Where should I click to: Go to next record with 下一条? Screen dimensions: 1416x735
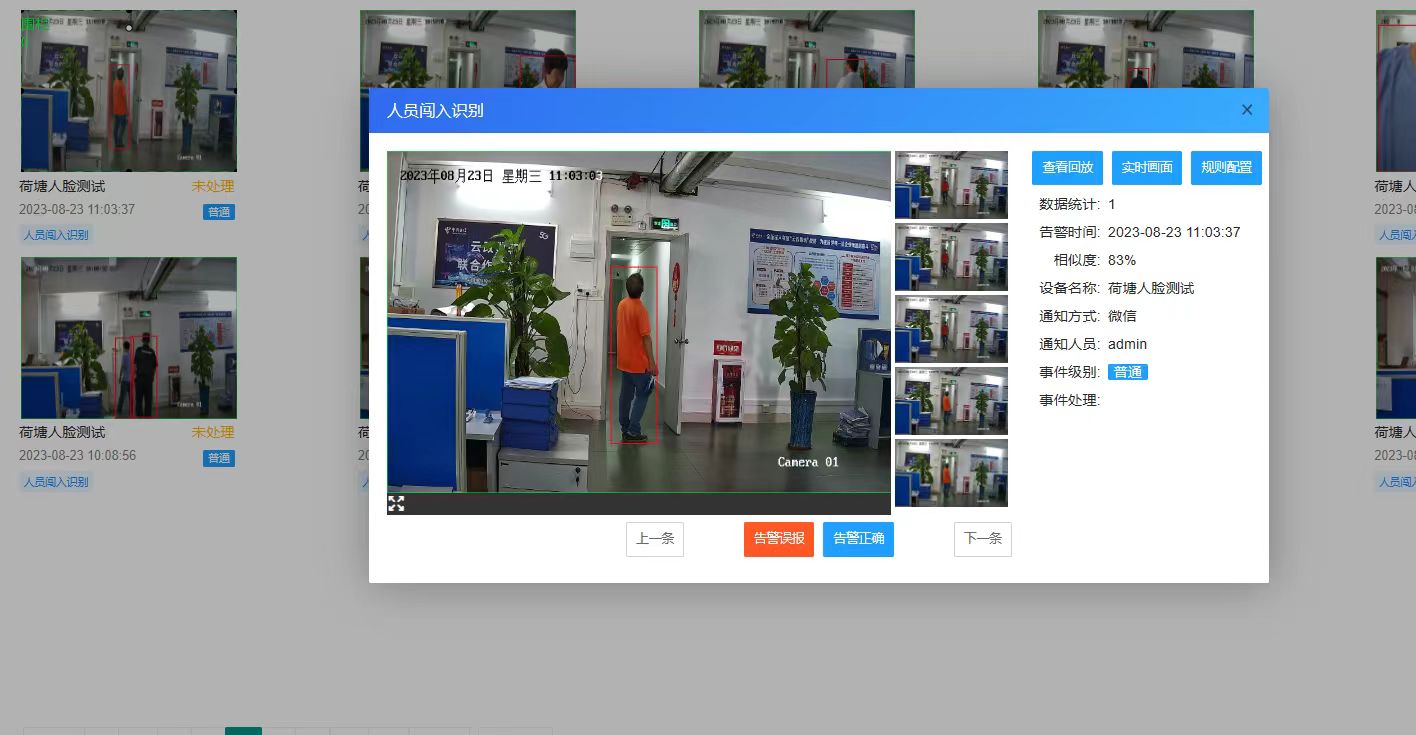pos(983,539)
